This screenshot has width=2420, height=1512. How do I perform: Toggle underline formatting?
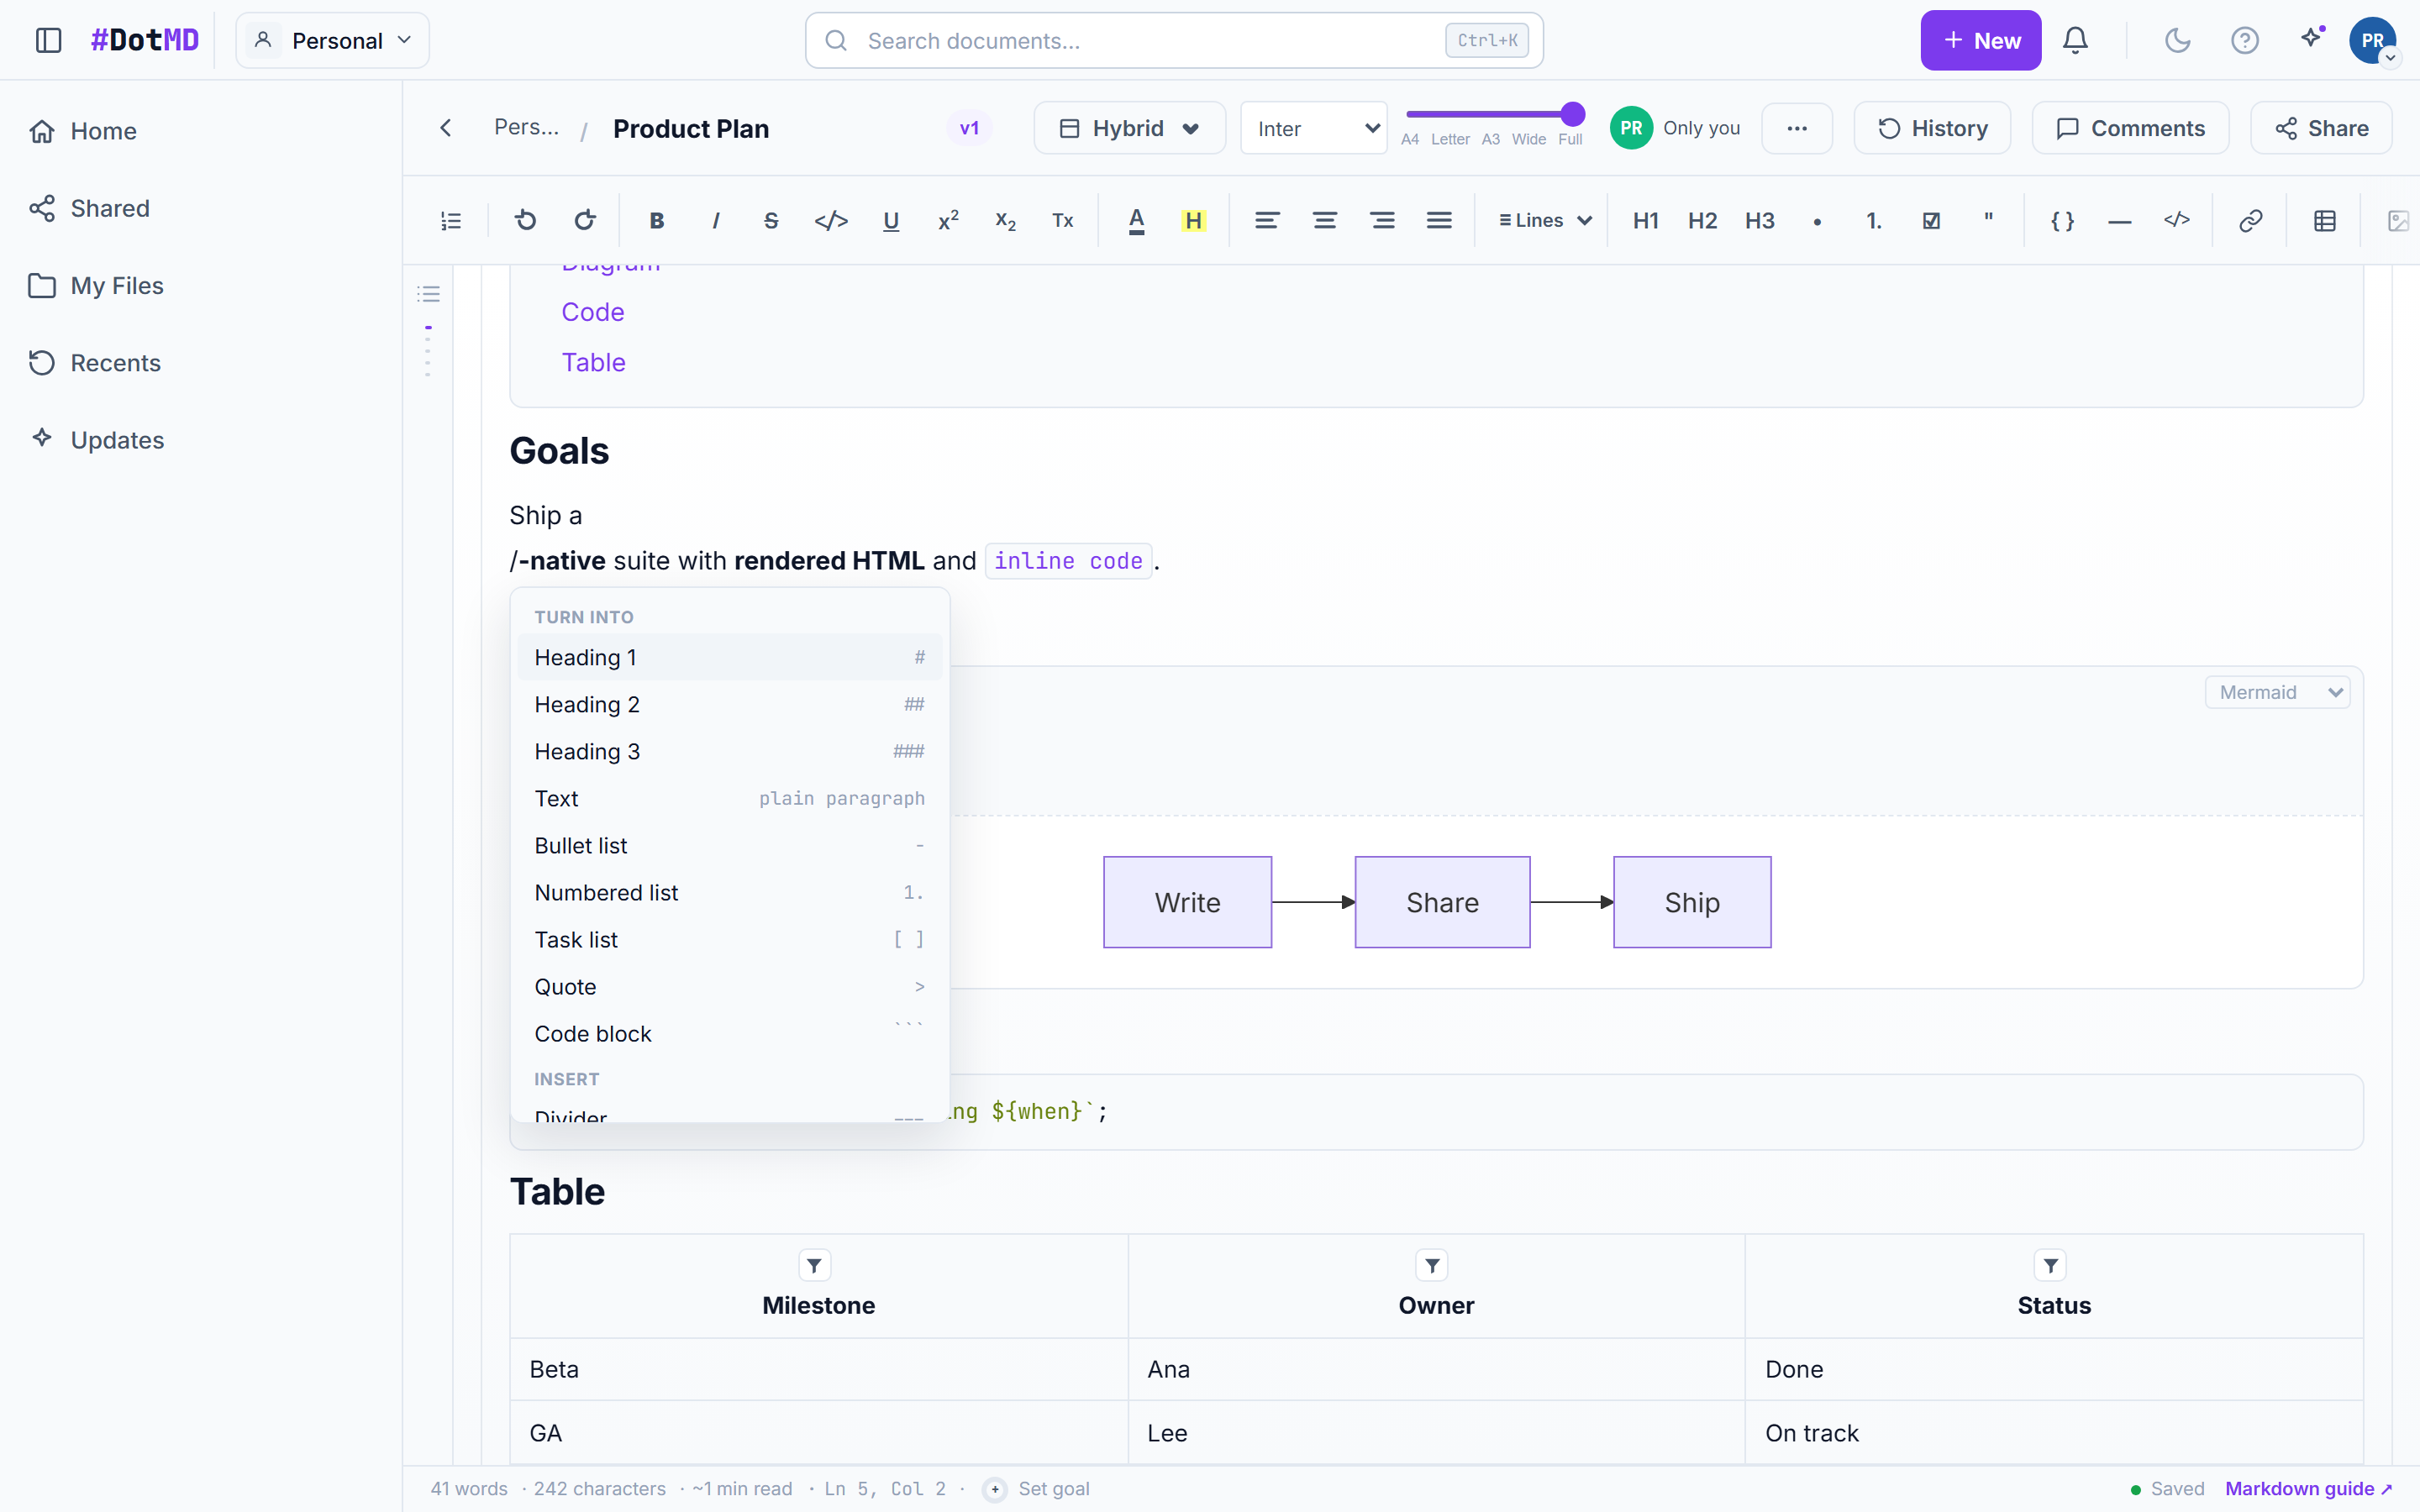[x=891, y=220]
